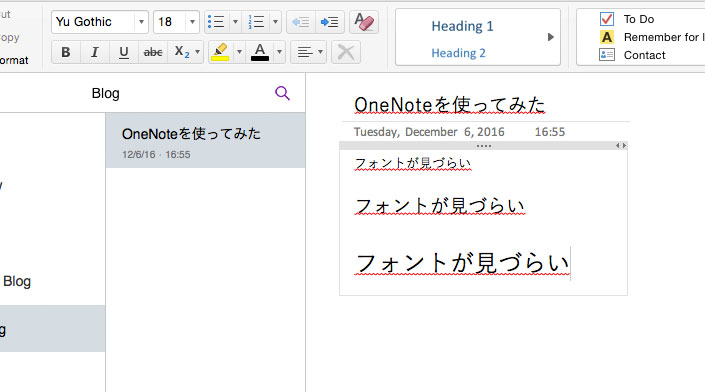Screen dimensions: 705x392
Task: Open the subscript options dropdown arrow
Action: (197, 52)
